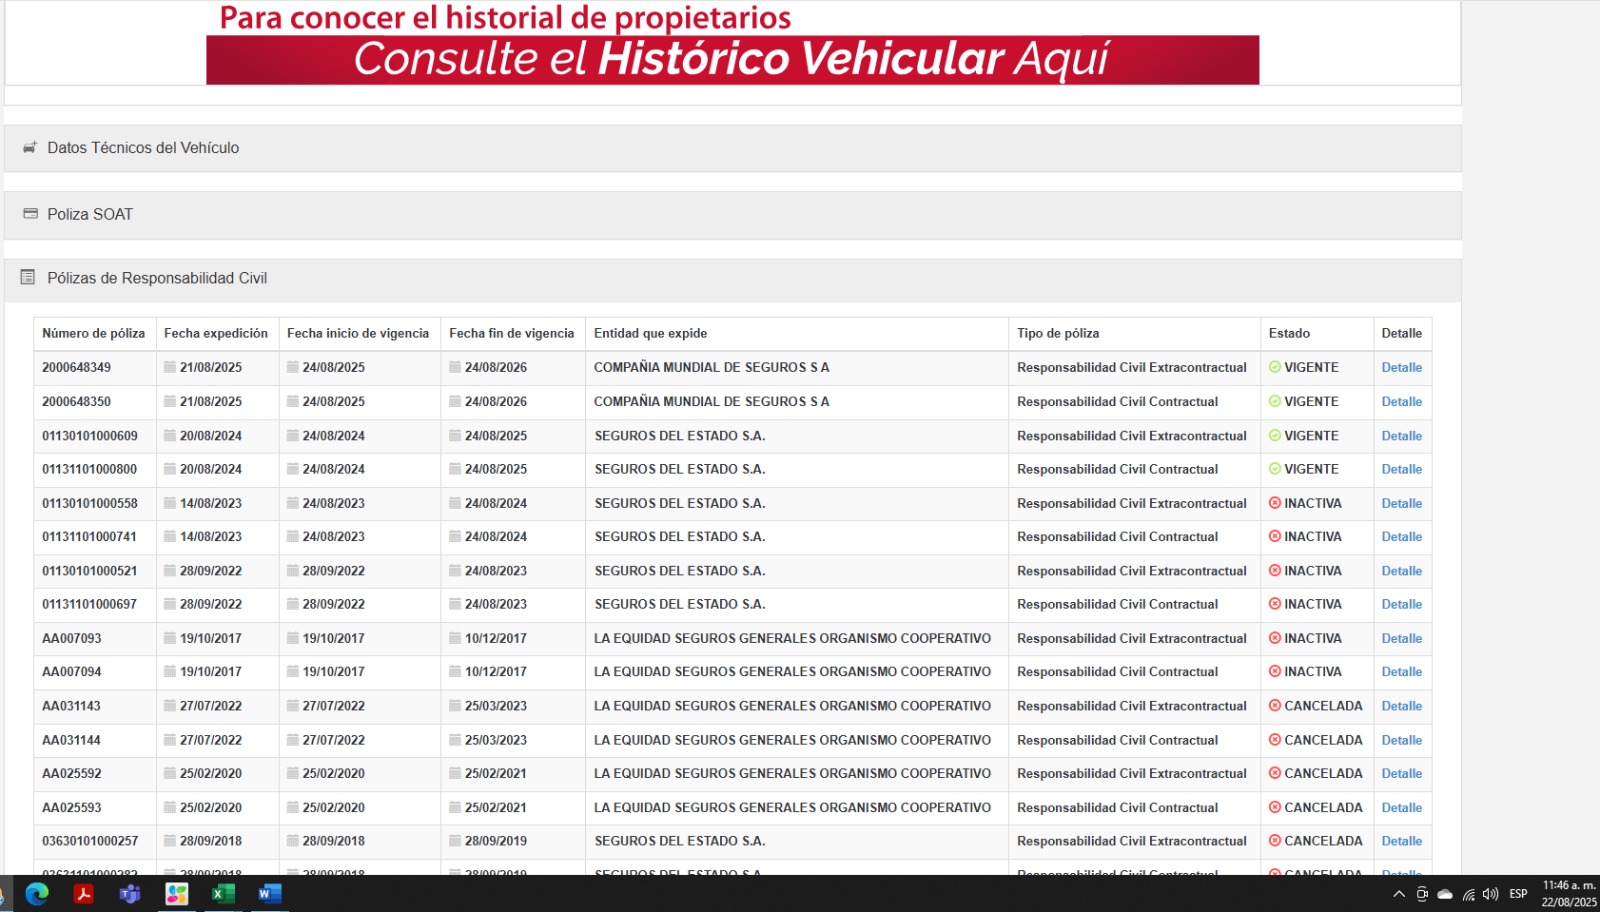Viewport: 1600px width, 912px height.
Task: Click the Wi-Fi network tray icon
Action: pos(1468,894)
